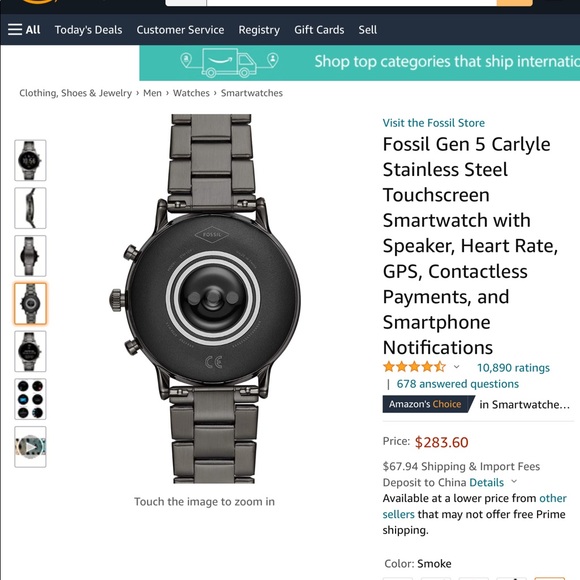
Task: Expand the star ratings dropdown arrow
Action: coord(456,367)
